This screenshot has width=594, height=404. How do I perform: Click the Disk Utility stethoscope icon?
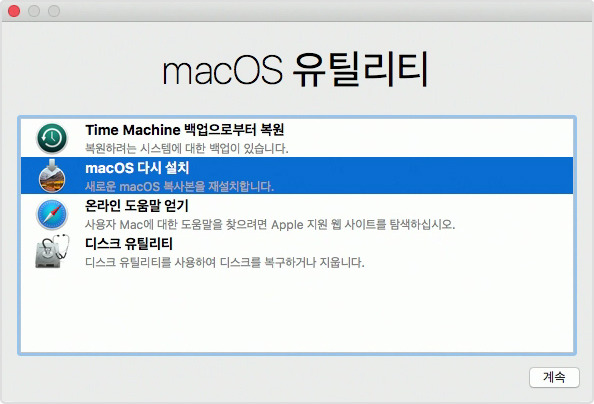52,251
